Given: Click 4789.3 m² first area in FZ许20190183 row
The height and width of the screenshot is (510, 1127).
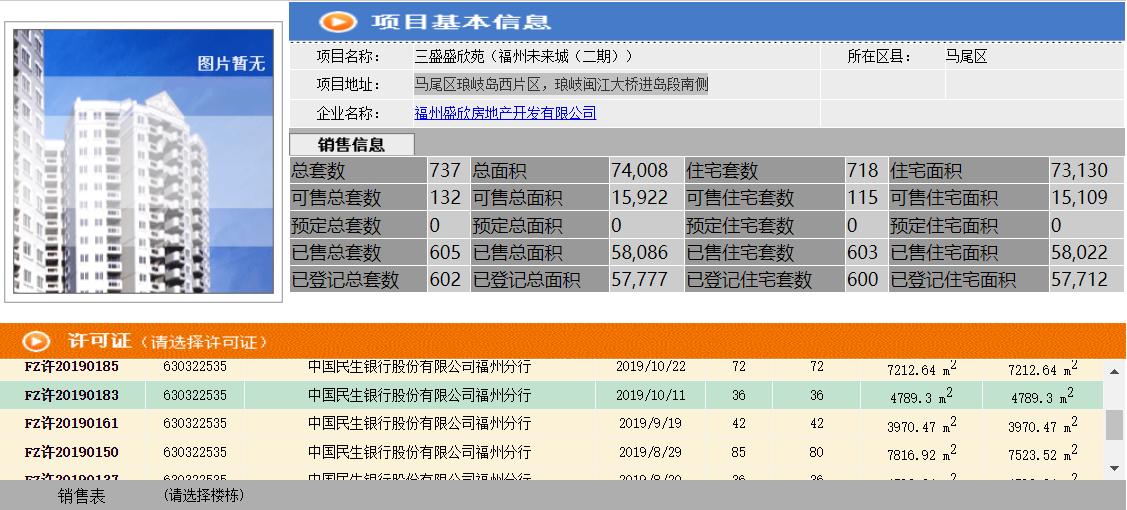Looking at the screenshot, I should click(921, 397).
